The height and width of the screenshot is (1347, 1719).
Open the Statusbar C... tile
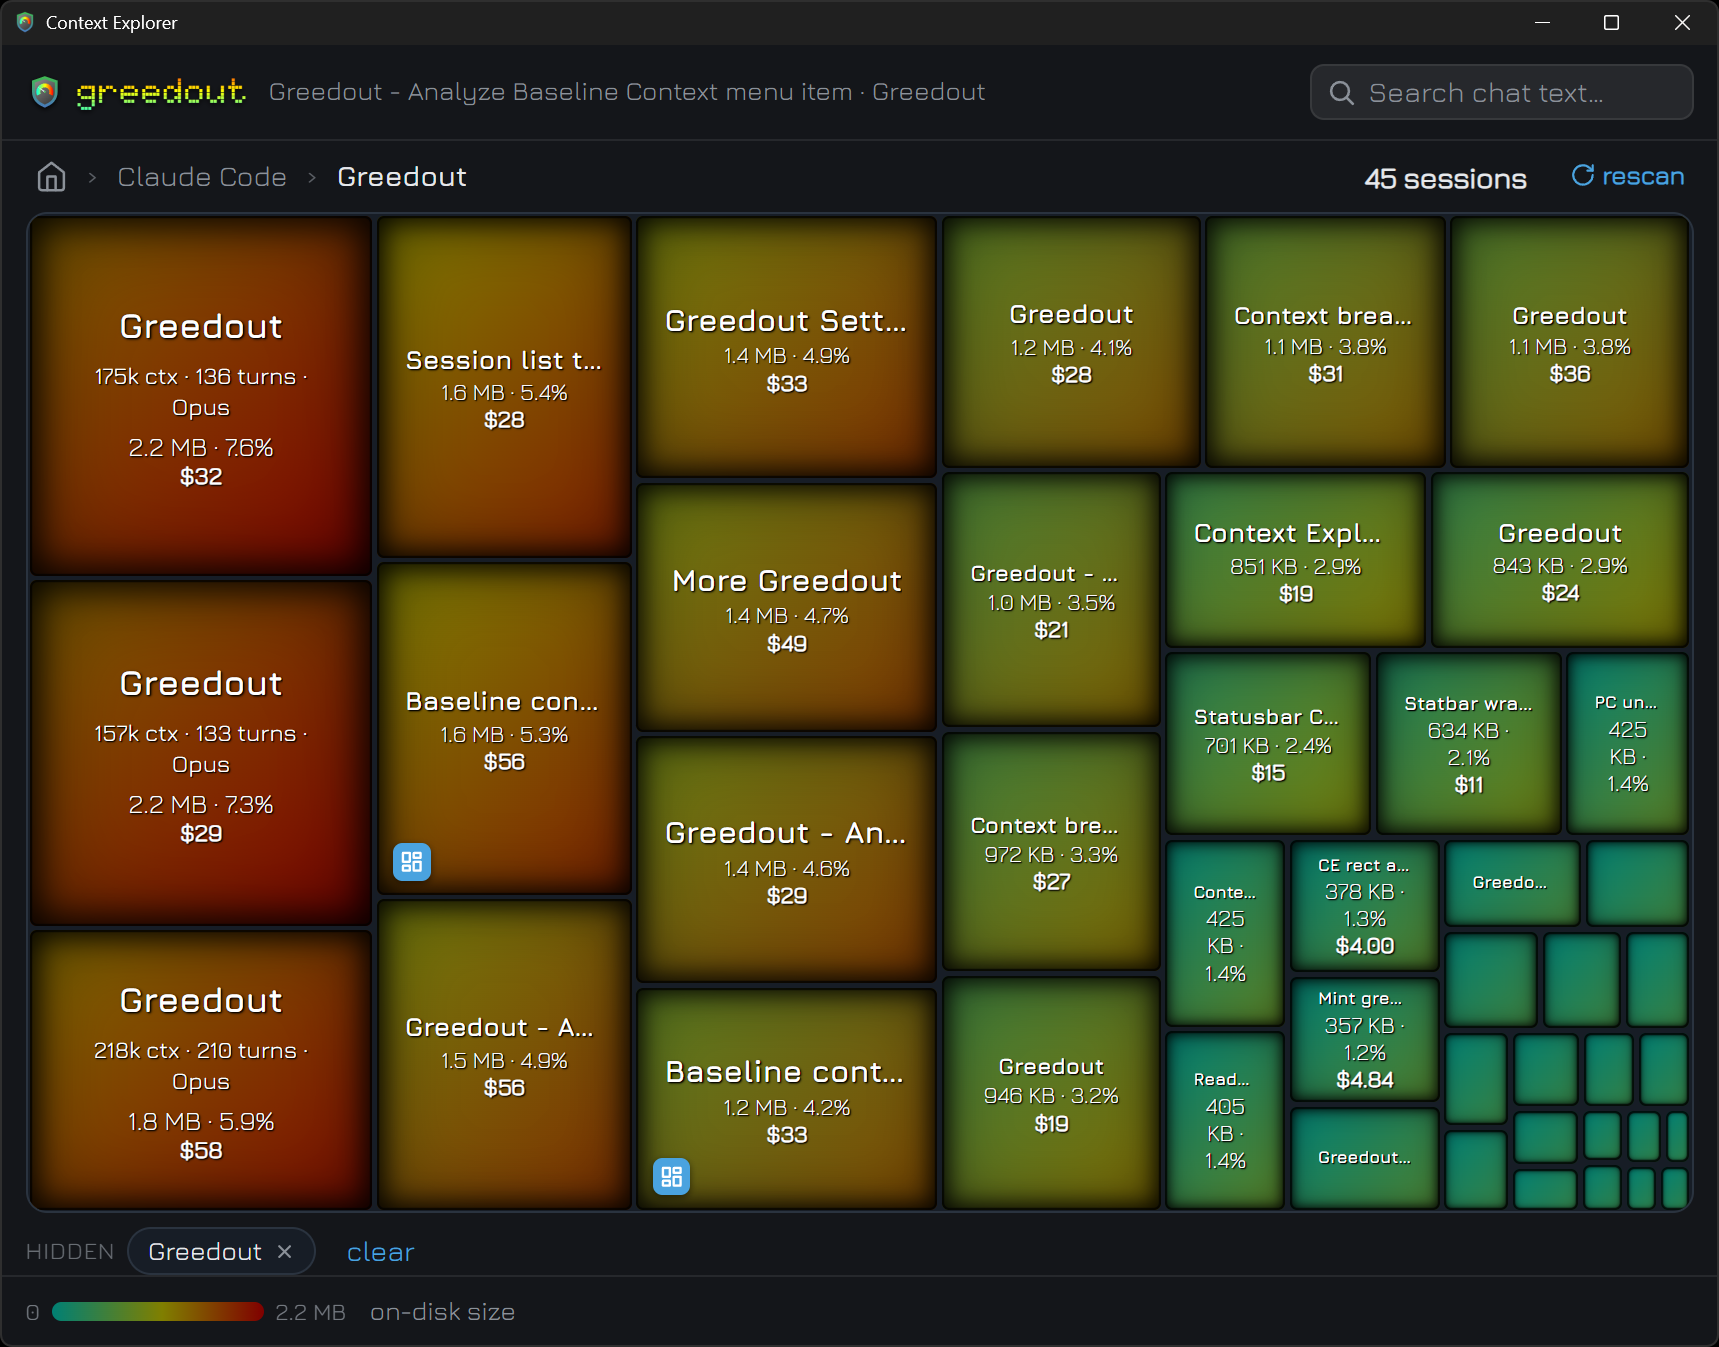click(1268, 743)
